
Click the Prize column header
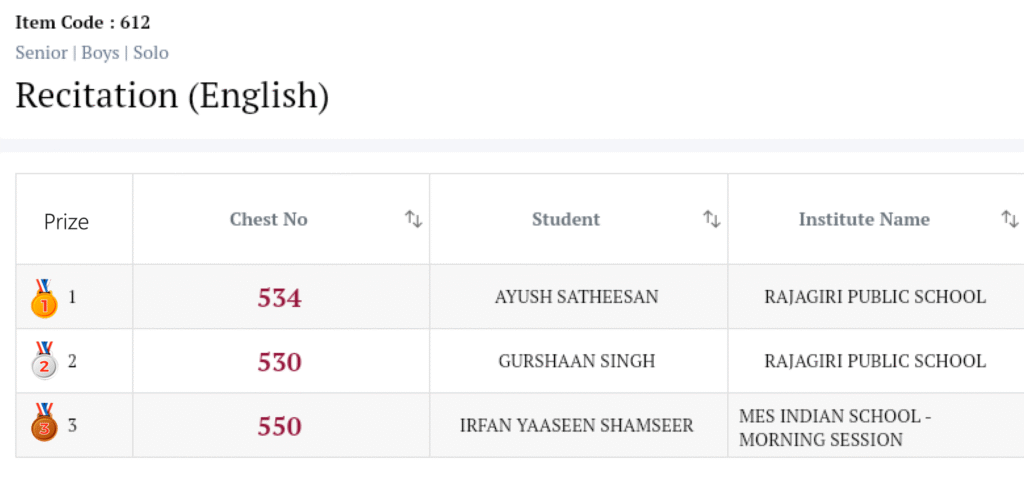[66, 222]
